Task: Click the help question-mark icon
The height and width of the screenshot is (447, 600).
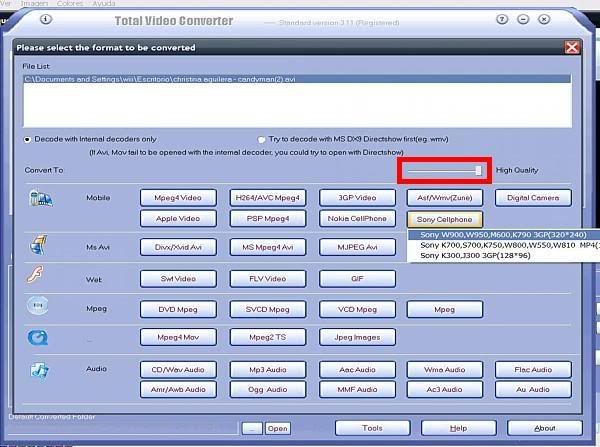Action: click(502, 19)
